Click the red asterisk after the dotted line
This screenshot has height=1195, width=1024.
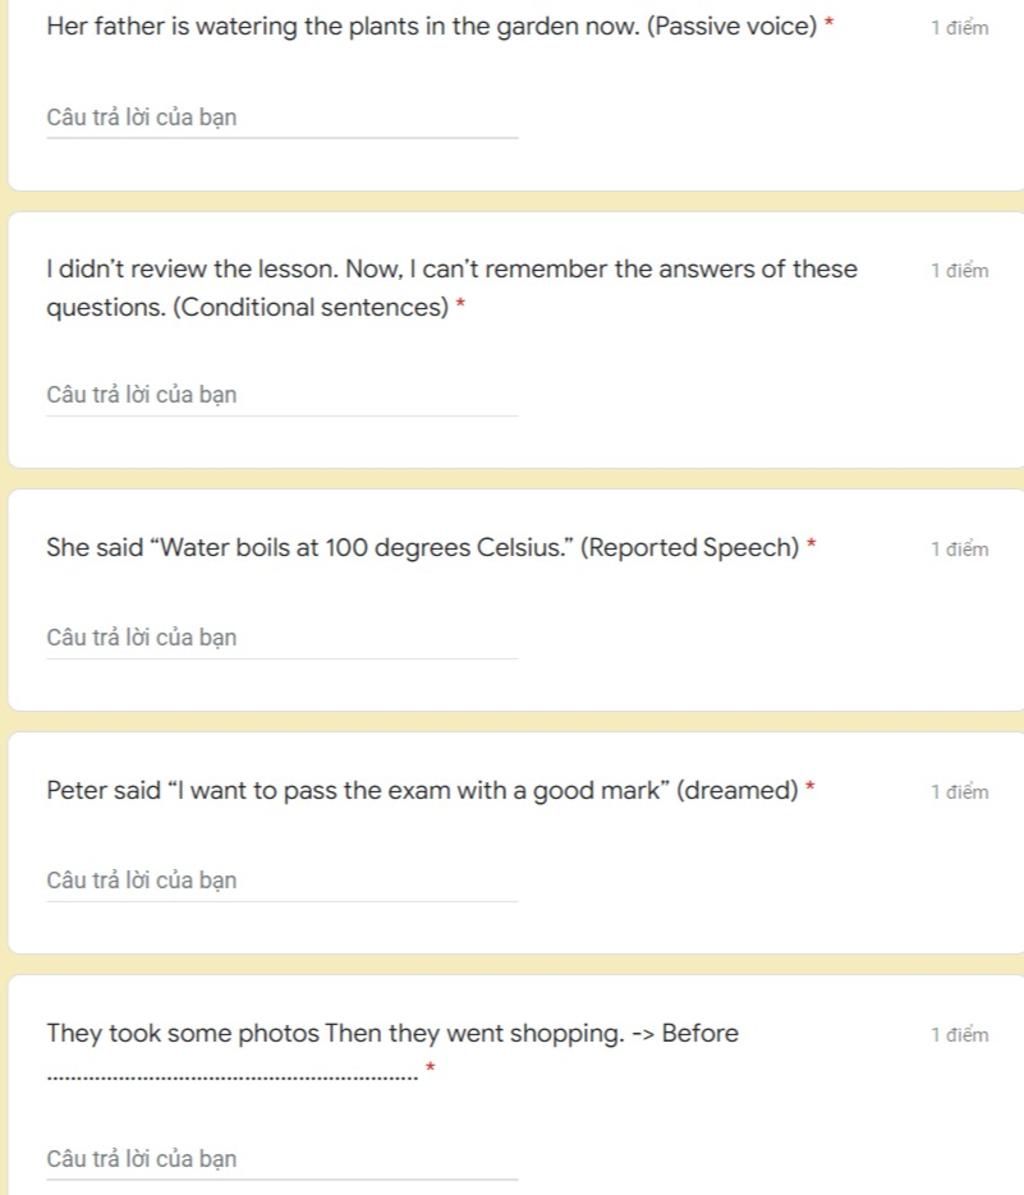click(430, 1066)
